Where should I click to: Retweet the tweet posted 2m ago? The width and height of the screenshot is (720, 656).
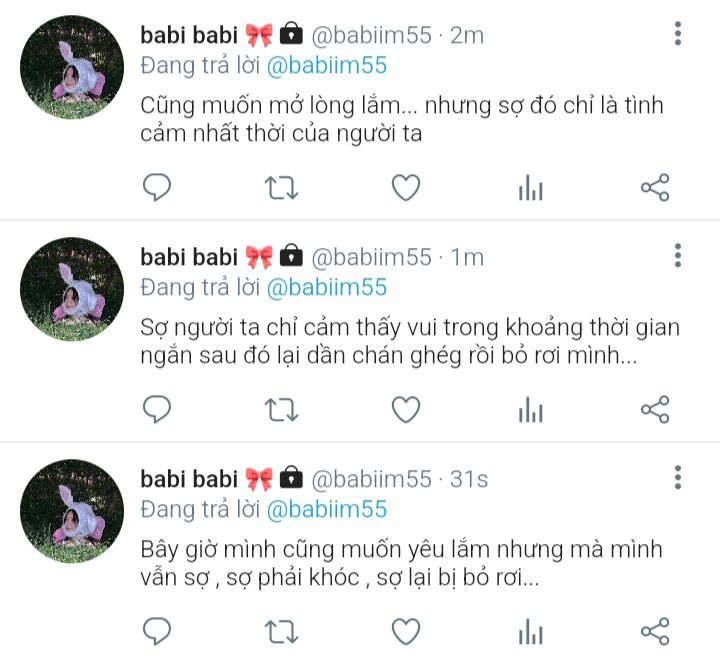(281, 188)
